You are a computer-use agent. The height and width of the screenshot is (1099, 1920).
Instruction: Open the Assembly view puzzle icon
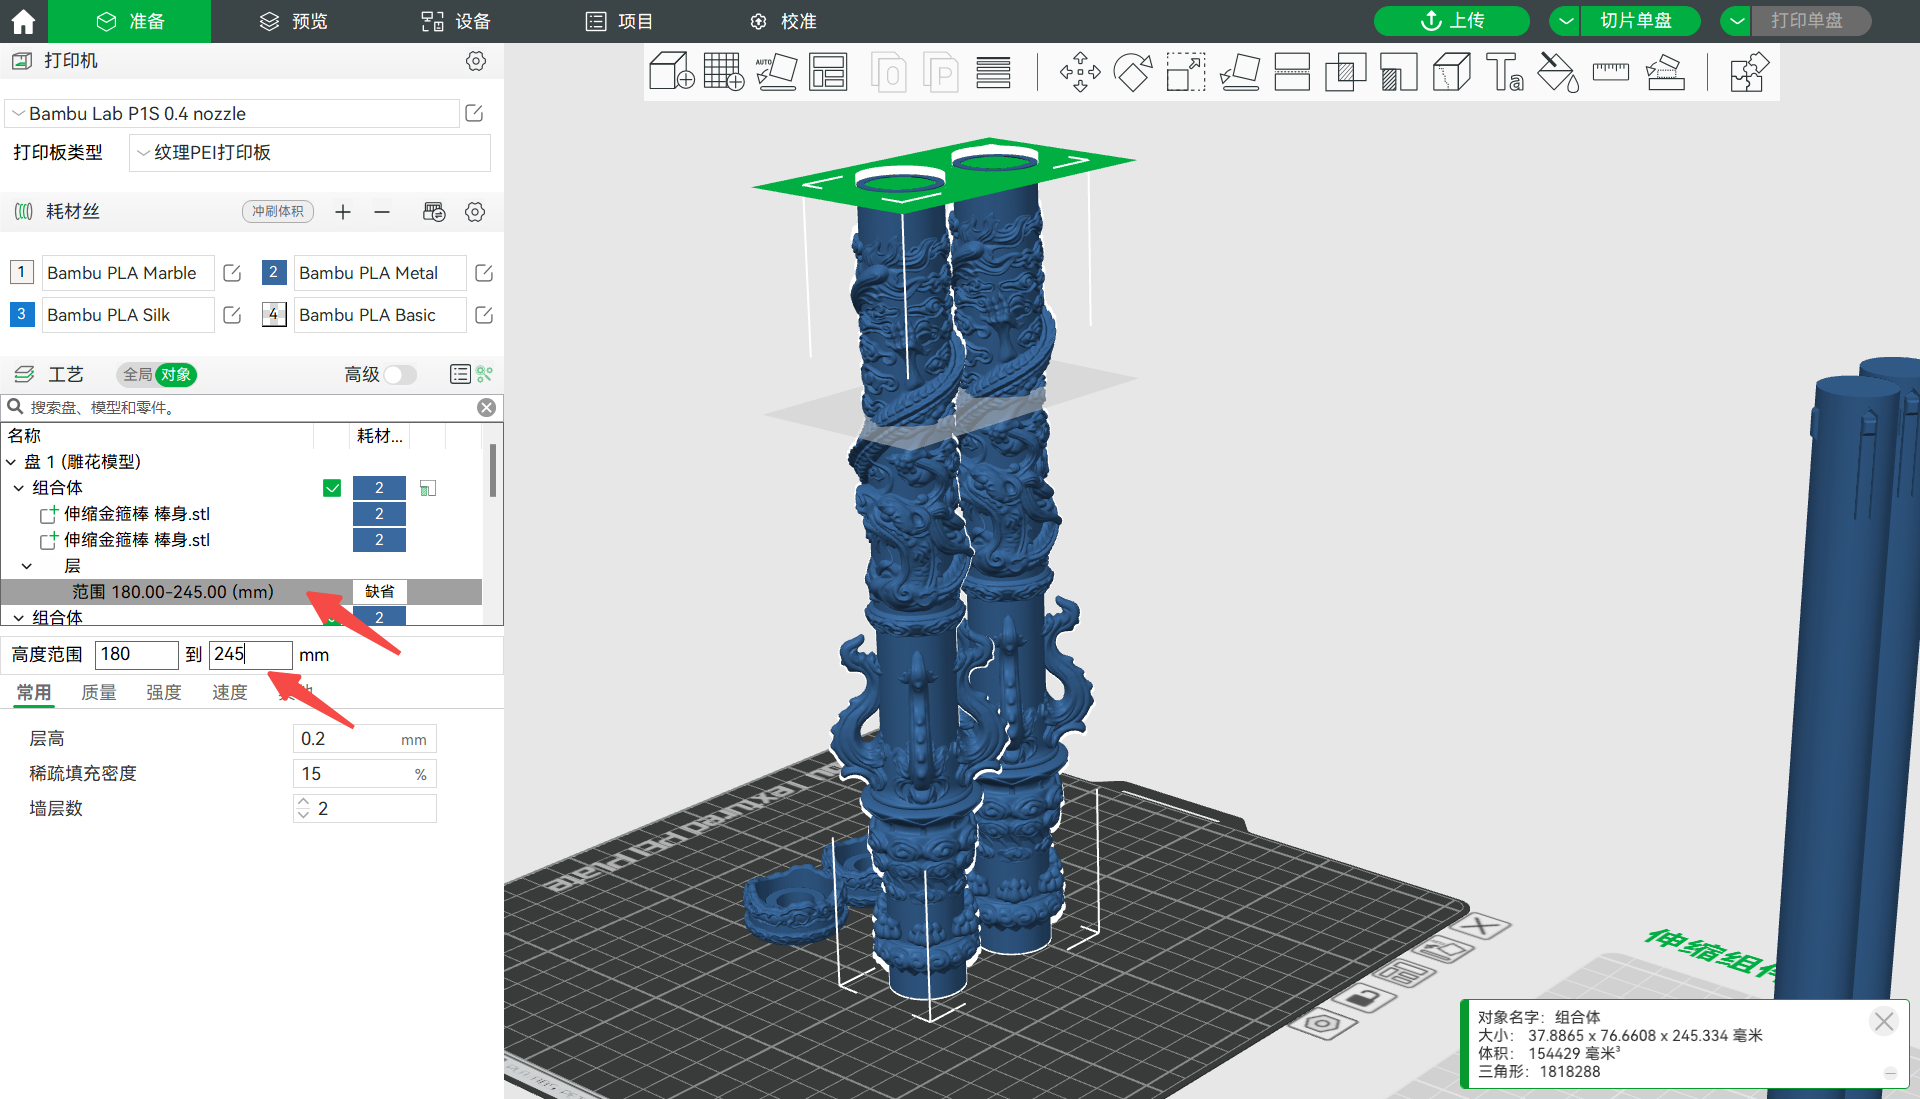(x=1749, y=72)
